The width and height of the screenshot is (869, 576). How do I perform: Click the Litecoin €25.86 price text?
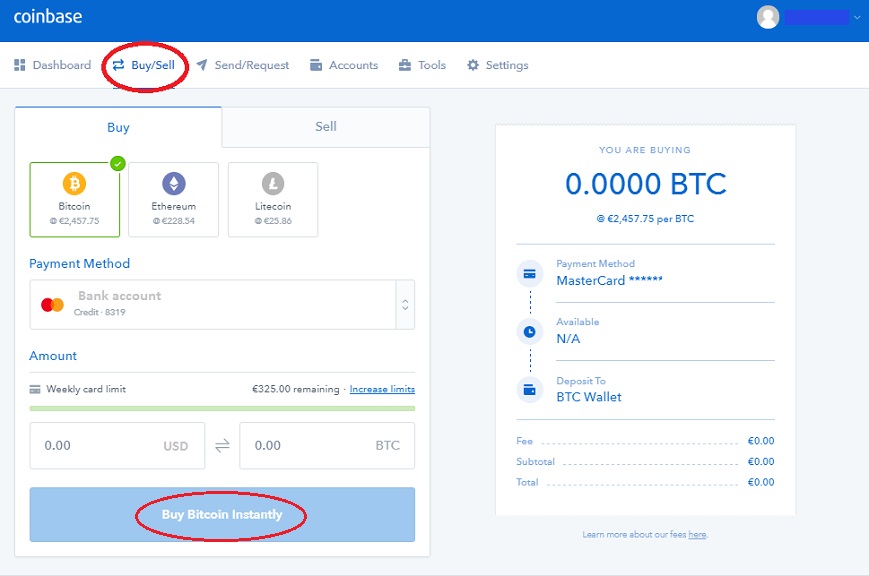(x=273, y=221)
